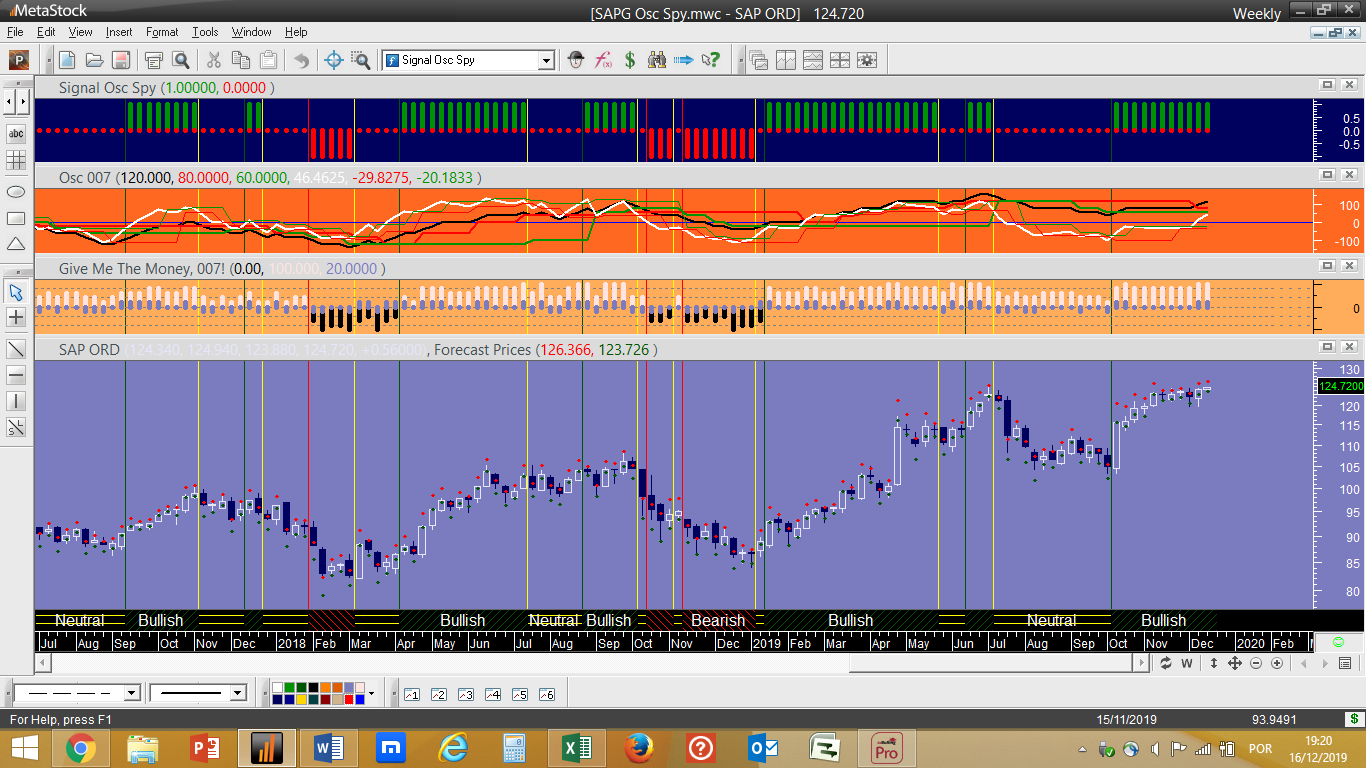
Task: Launch The Explorer binoculars tool
Action: (x=657, y=60)
